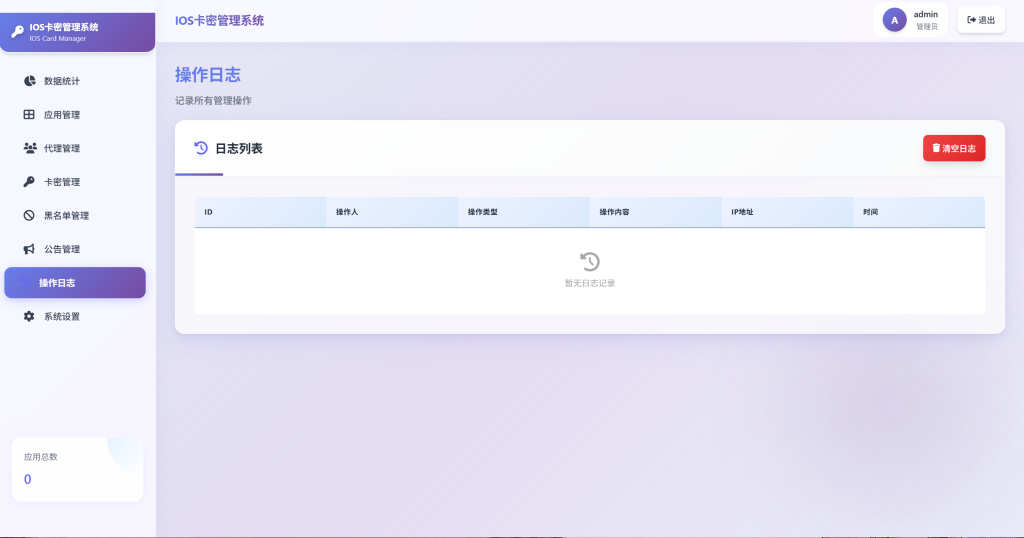
Task: Click the IP地址 column header
Action: tap(742, 212)
